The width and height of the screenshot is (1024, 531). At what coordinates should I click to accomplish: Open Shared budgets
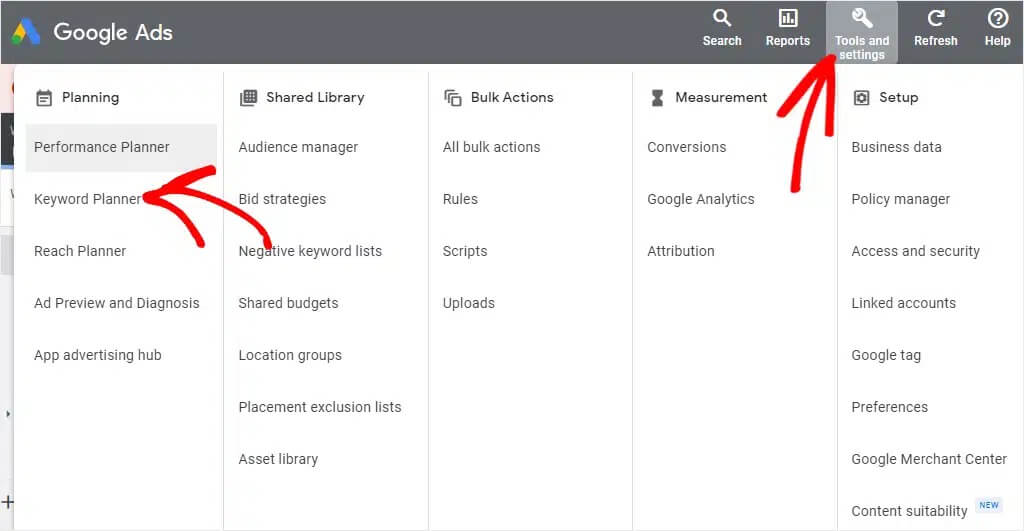(288, 303)
